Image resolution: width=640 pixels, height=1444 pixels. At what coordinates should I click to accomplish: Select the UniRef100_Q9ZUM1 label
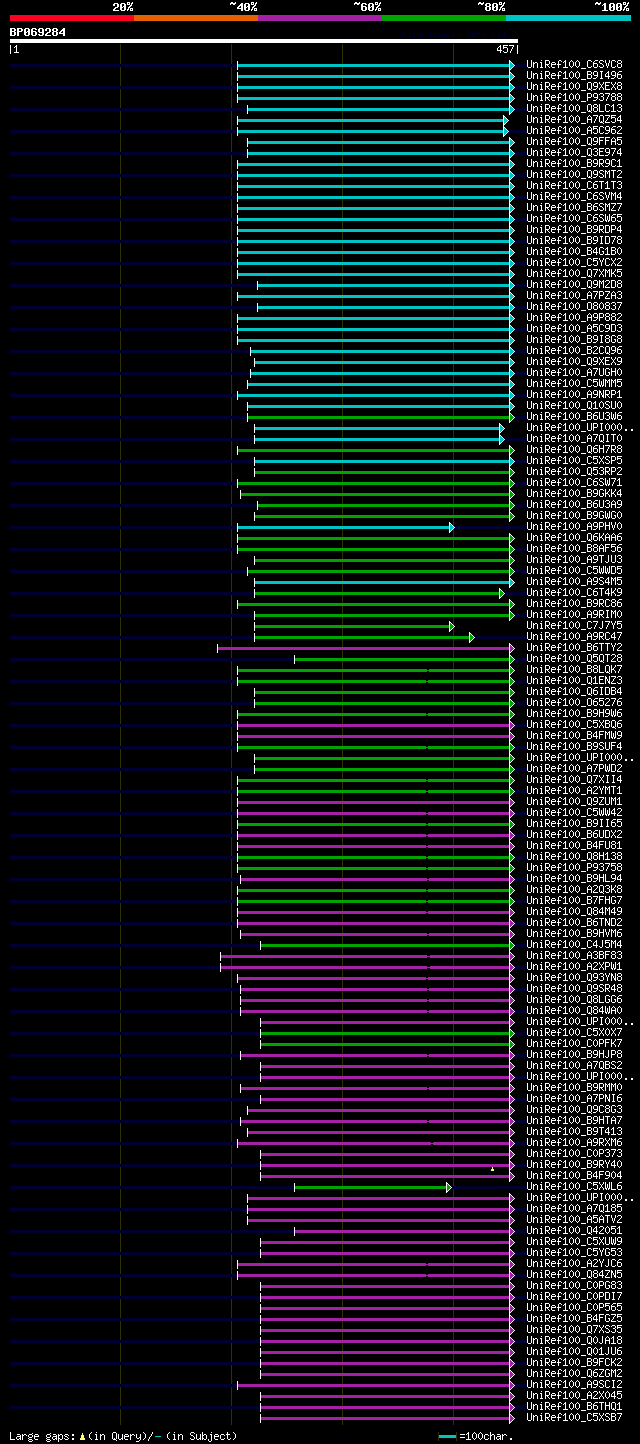coord(574,801)
